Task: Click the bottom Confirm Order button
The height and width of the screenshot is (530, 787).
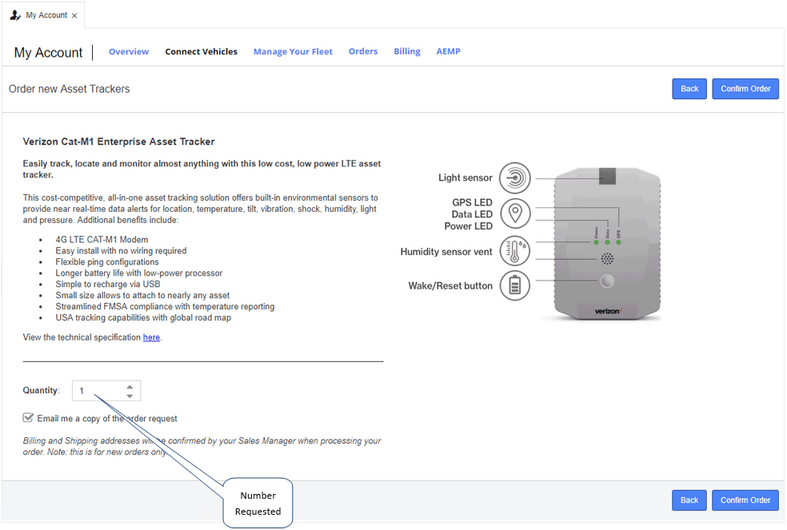Action: point(745,500)
